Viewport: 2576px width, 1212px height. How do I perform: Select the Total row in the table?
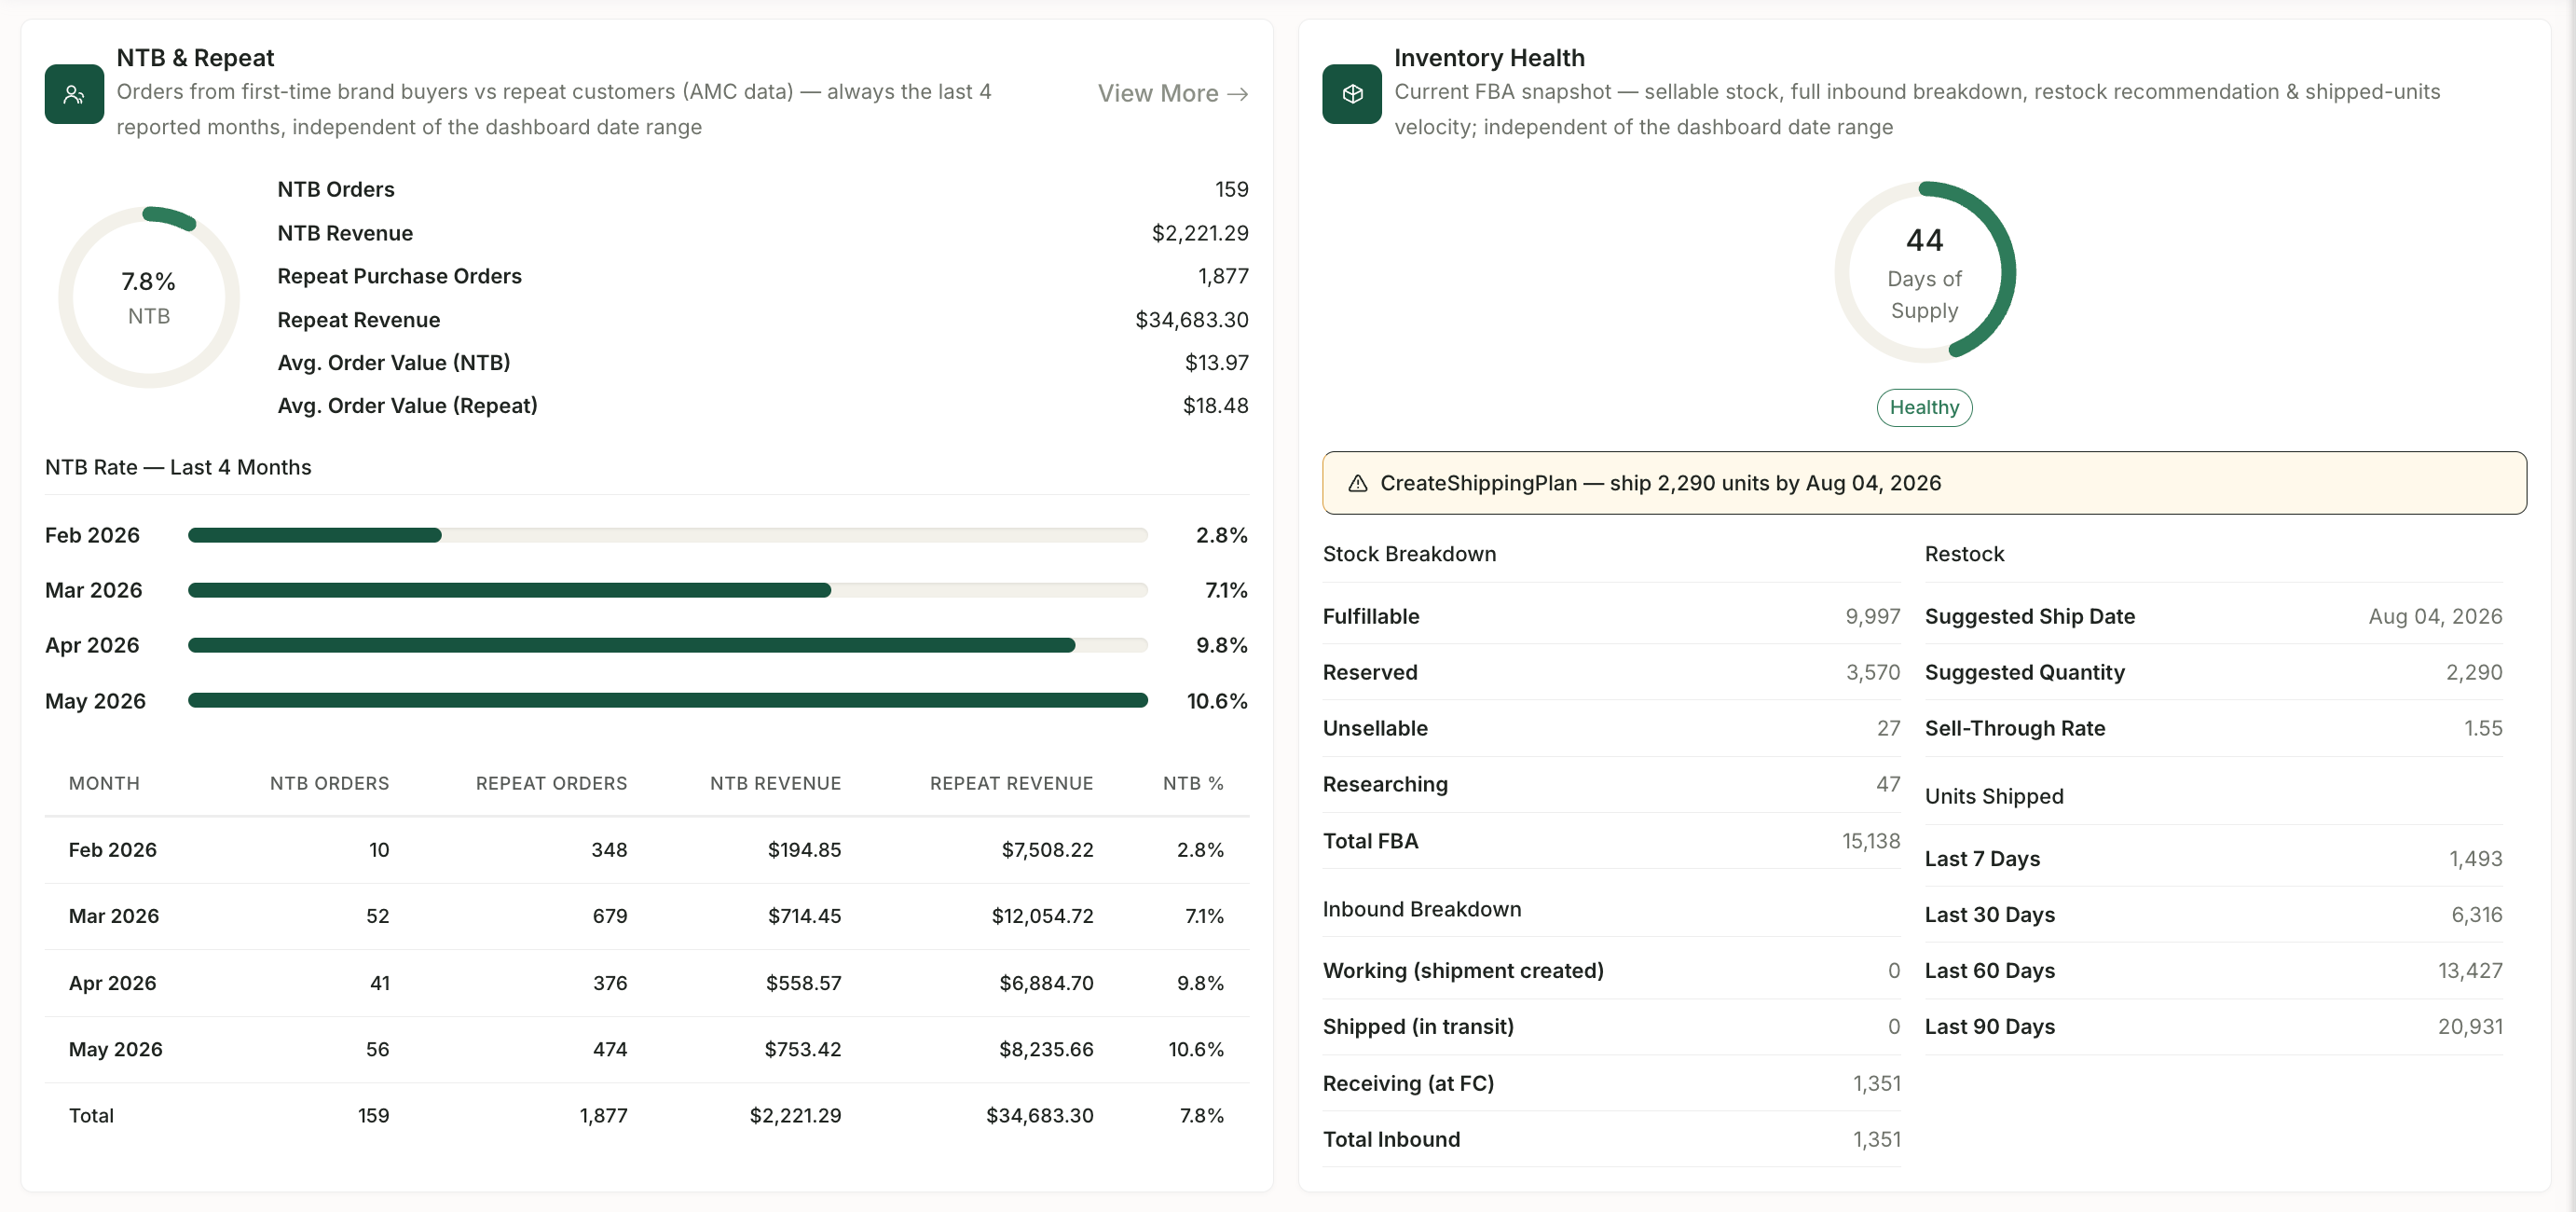click(x=647, y=1116)
